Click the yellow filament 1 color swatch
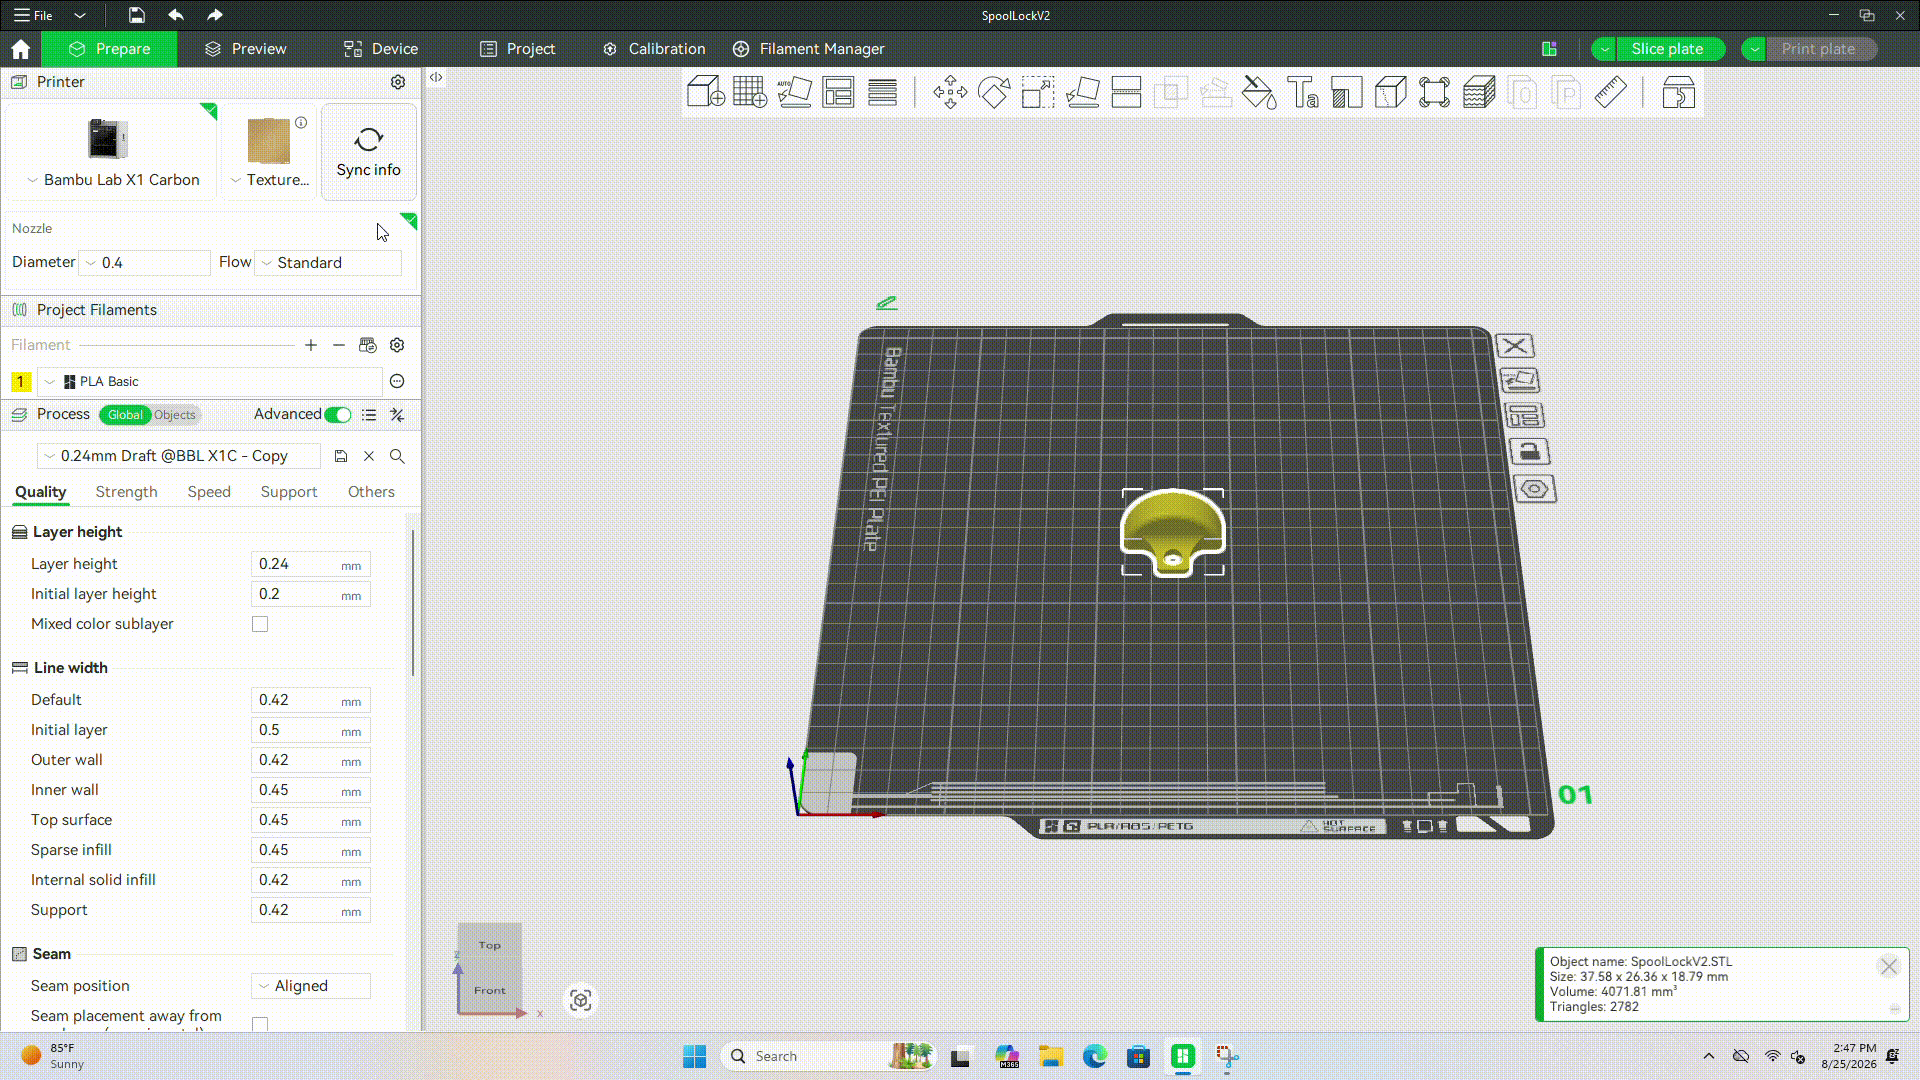This screenshot has width=1920, height=1080. (20, 381)
